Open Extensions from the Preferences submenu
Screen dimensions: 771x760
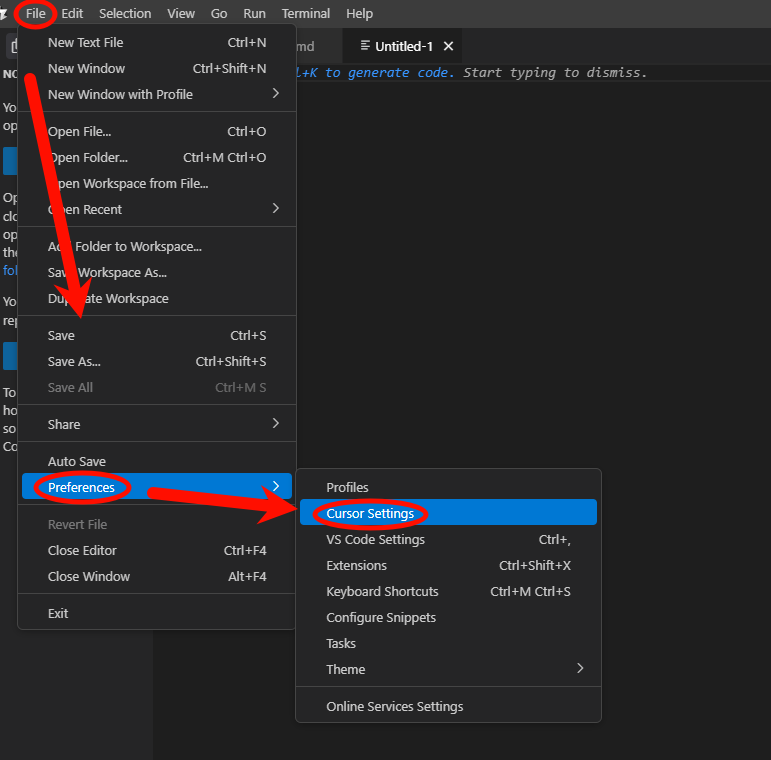pos(356,565)
